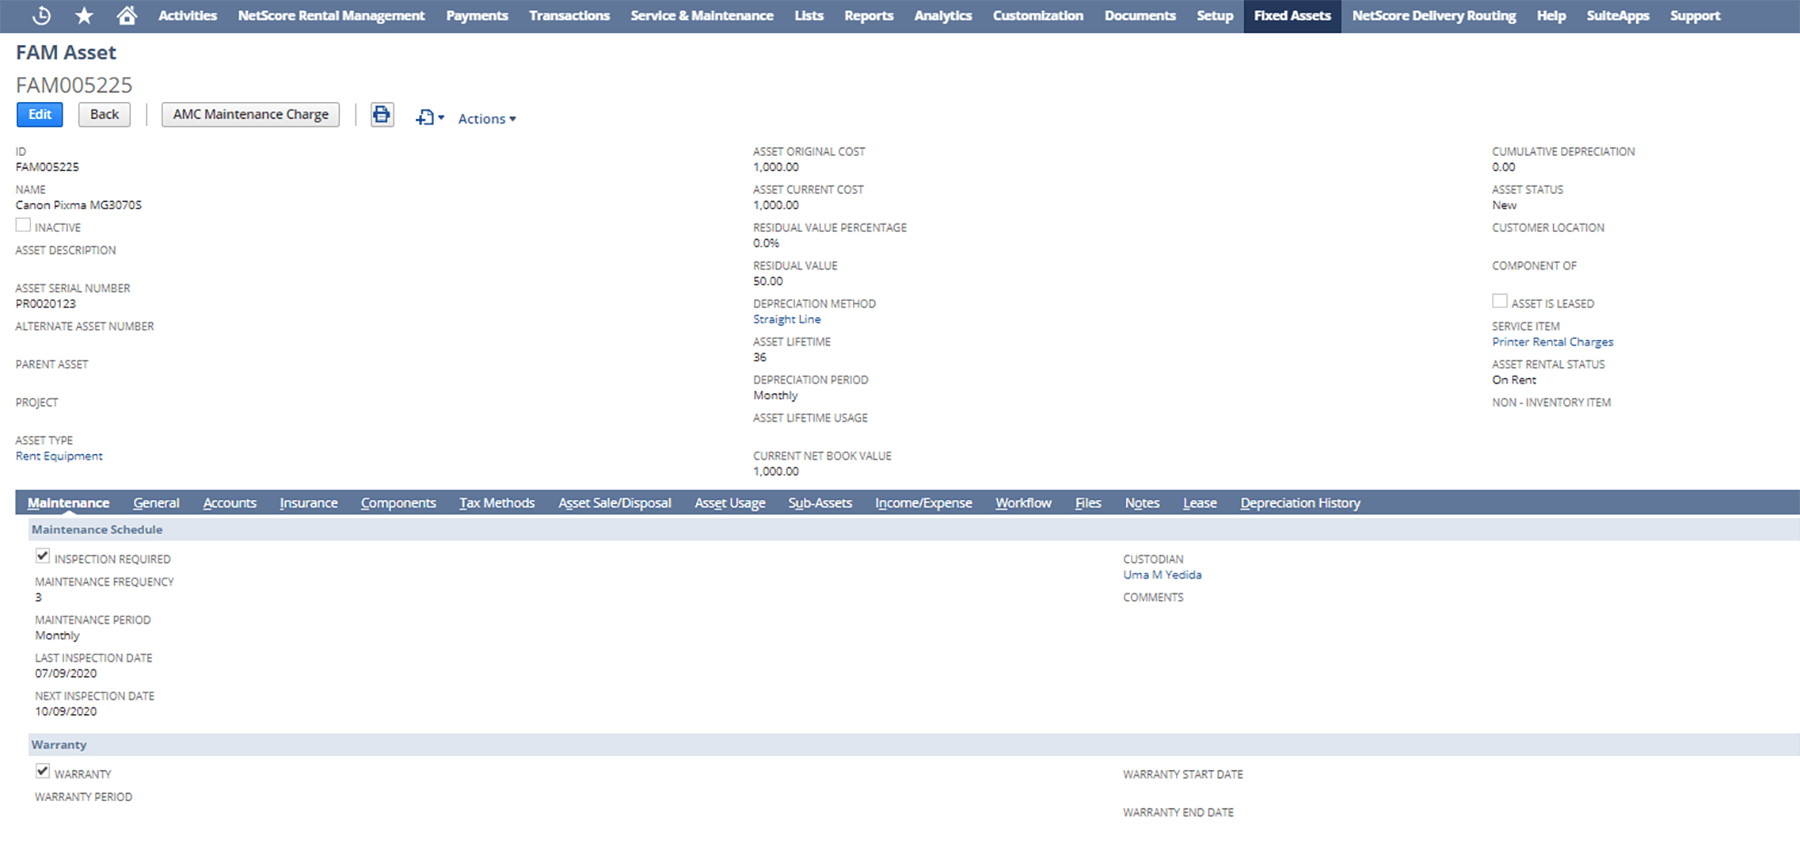
Task: Select the On Rent rental status value
Action: pyautogui.click(x=1514, y=380)
